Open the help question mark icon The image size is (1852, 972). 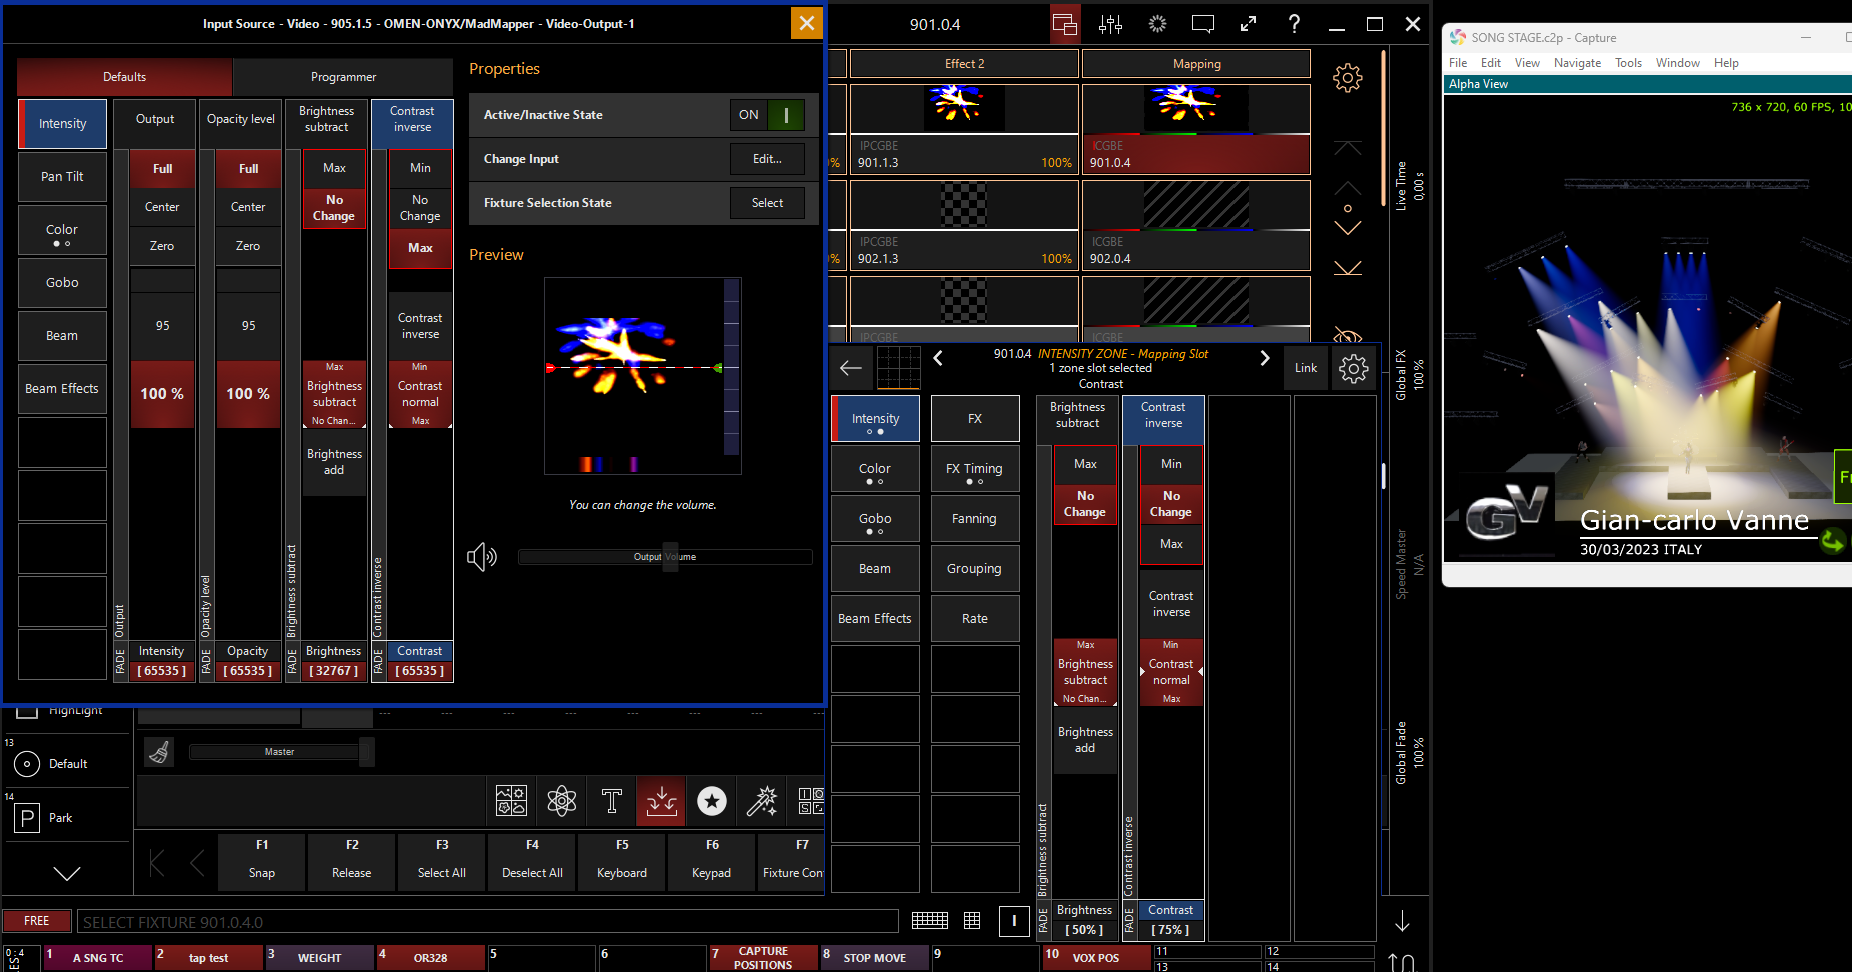pos(1294,24)
